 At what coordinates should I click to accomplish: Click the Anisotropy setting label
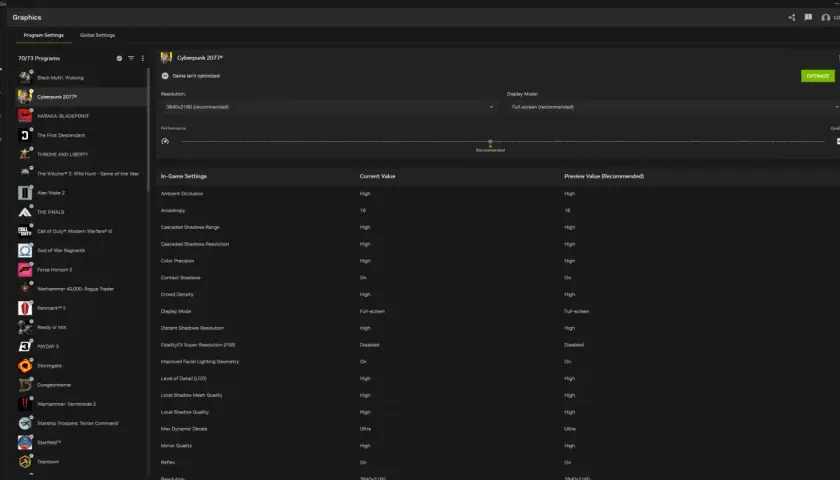point(173,211)
